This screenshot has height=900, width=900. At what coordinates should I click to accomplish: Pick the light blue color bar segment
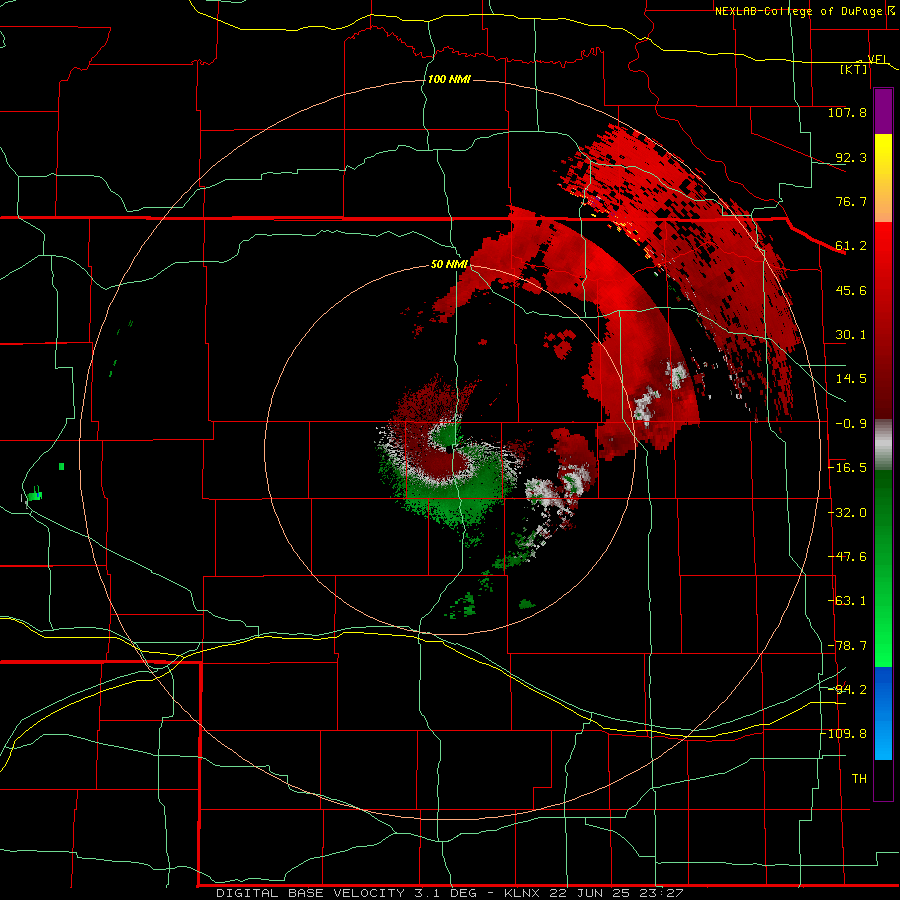tap(883, 738)
